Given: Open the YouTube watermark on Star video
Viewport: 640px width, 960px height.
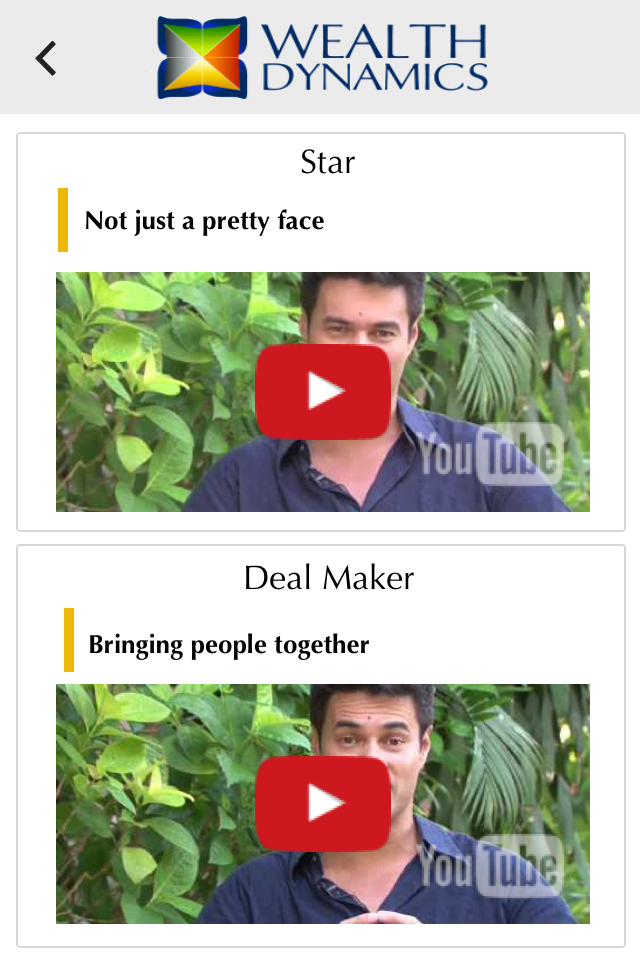Looking at the screenshot, I should [x=491, y=454].
